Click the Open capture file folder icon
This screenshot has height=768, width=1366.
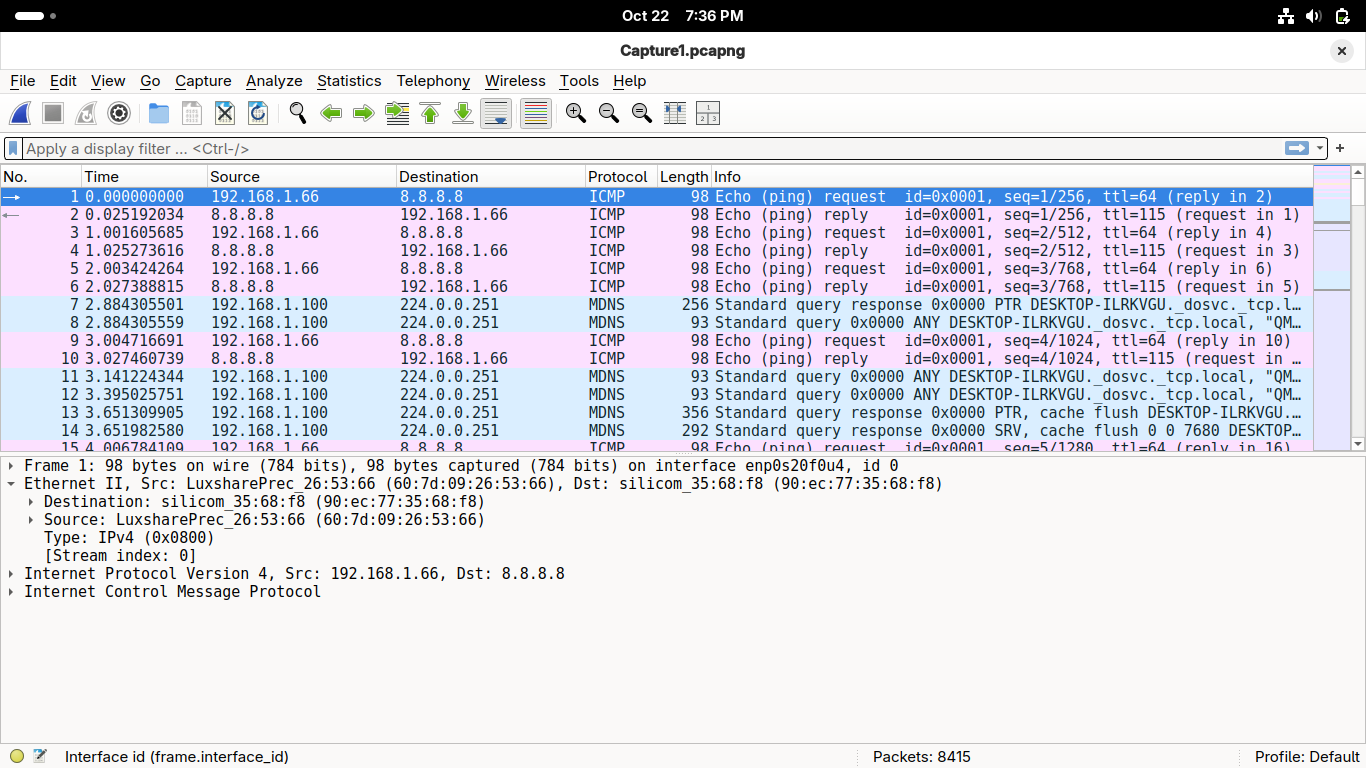coord(158,114)
